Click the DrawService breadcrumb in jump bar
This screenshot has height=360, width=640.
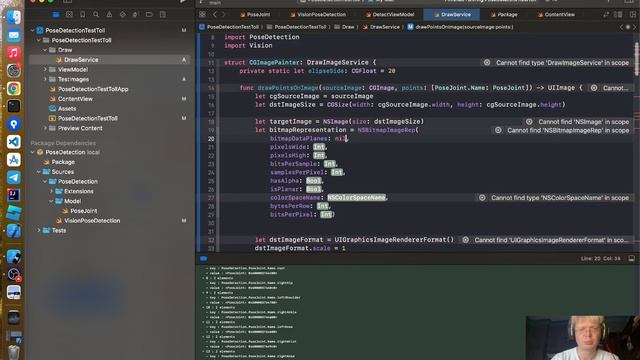381,27
